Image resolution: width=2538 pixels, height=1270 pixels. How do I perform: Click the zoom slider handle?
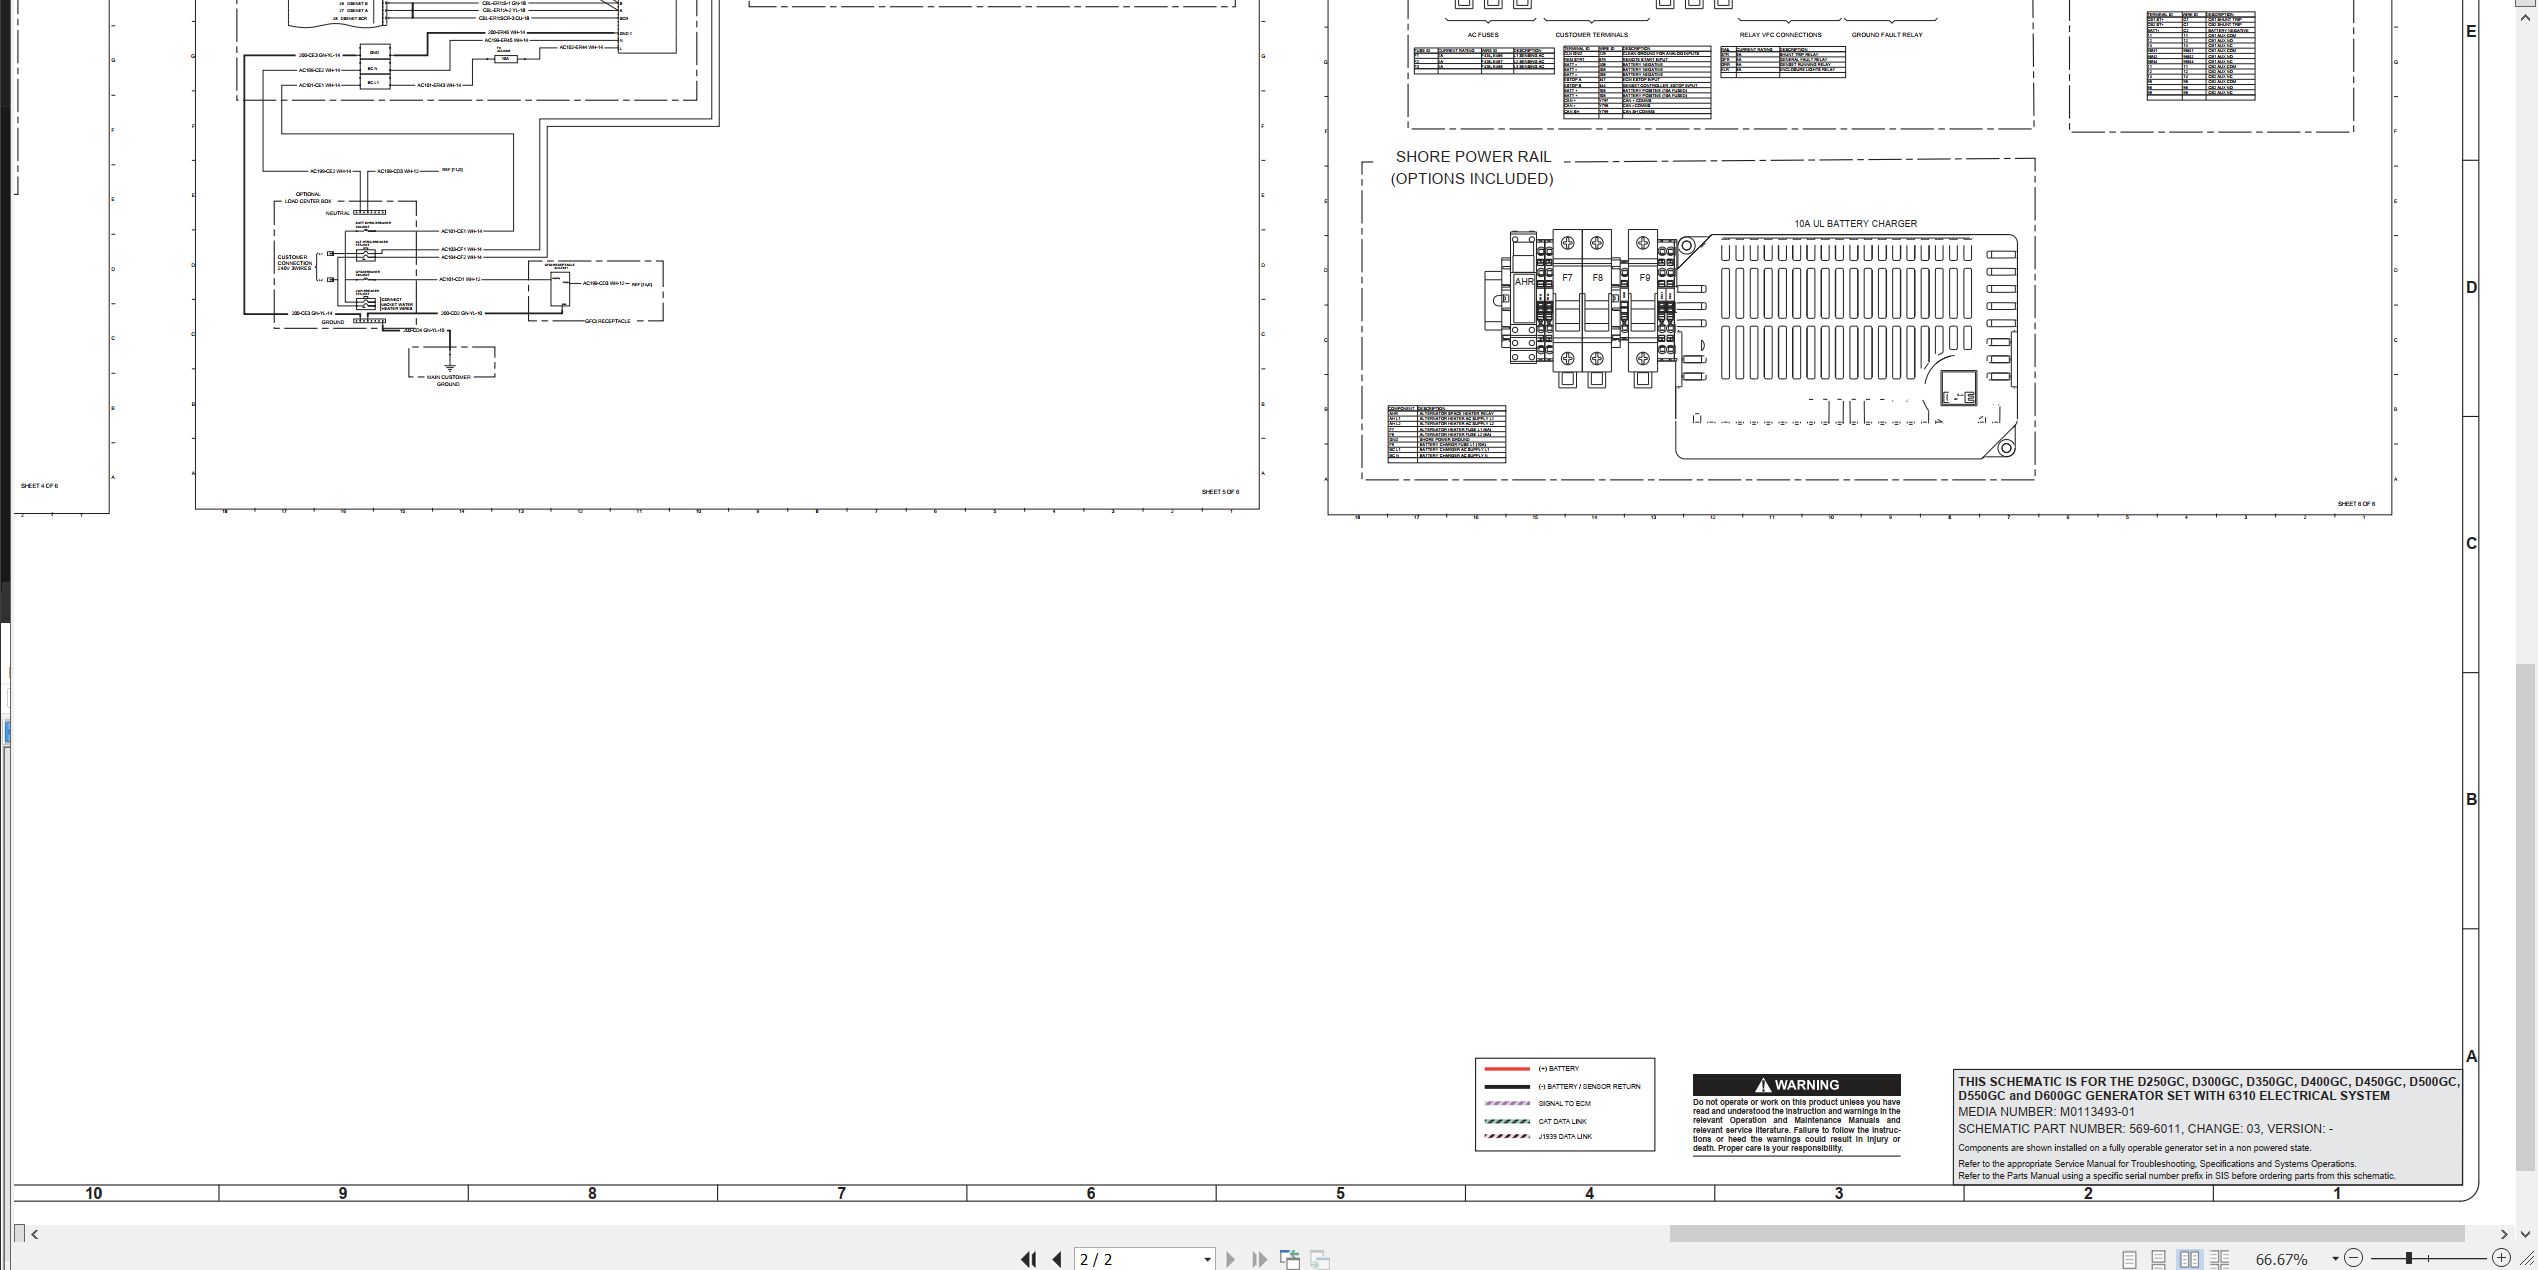[x=2409, y=1258]
